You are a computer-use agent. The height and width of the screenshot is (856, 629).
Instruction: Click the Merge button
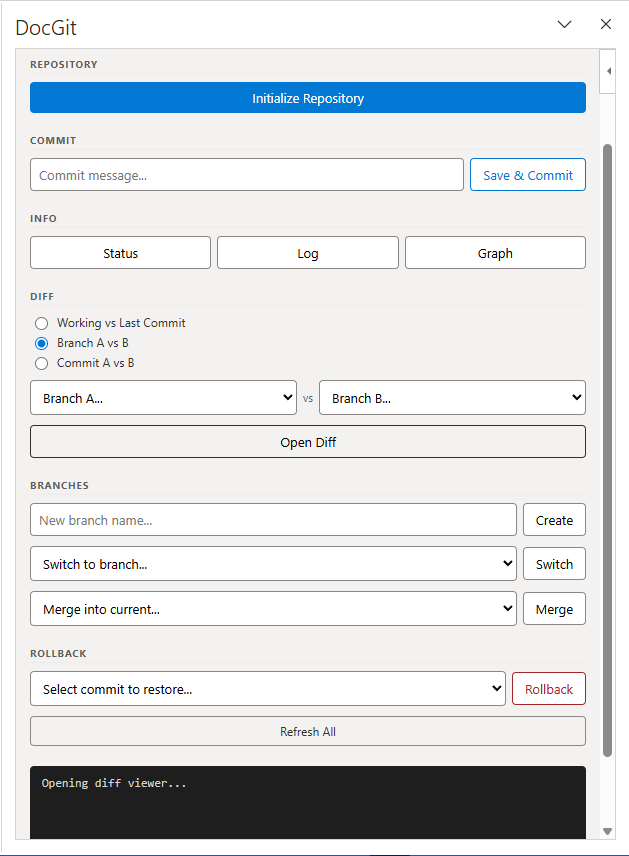(554, 608)
